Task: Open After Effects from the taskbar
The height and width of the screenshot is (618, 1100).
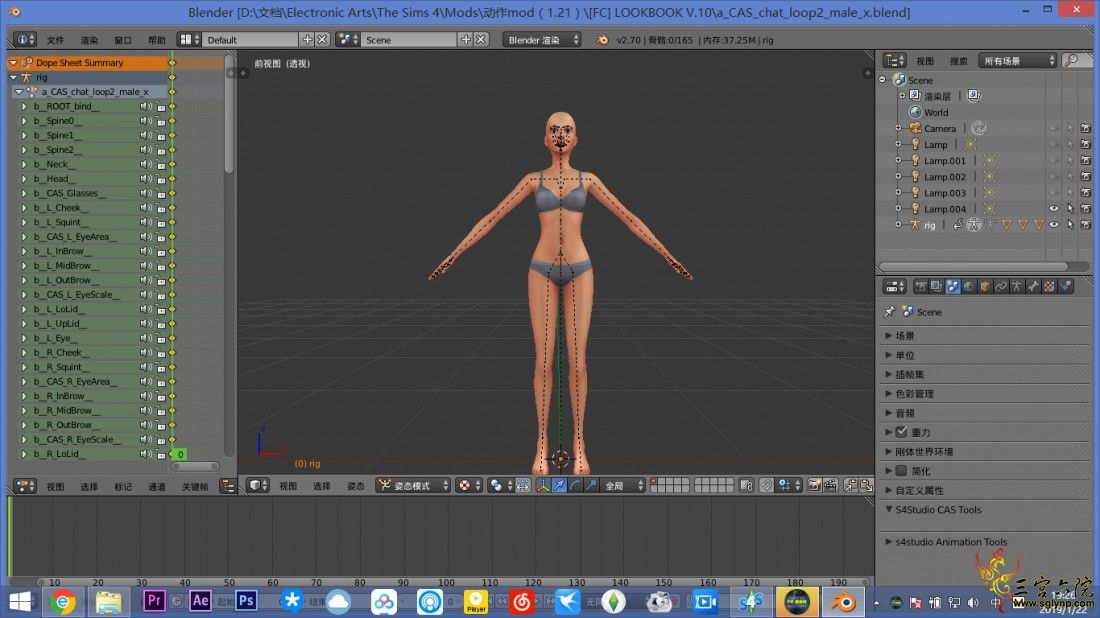Action: [200, 601]
